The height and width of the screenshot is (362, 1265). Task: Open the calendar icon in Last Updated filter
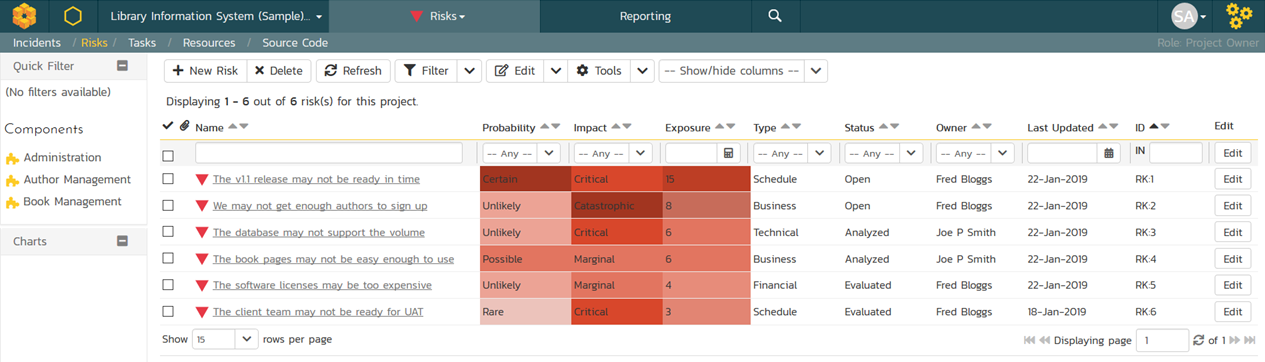click(1108, 154)
